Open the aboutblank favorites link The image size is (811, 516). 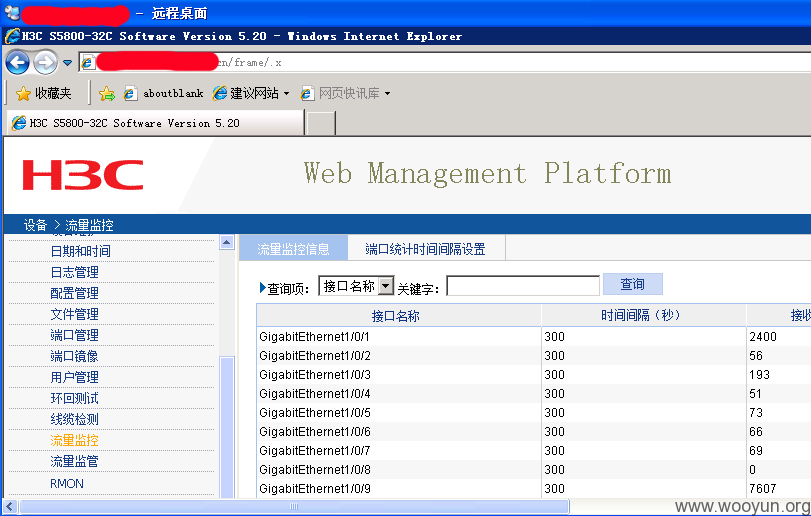click(x=163, y=93)
